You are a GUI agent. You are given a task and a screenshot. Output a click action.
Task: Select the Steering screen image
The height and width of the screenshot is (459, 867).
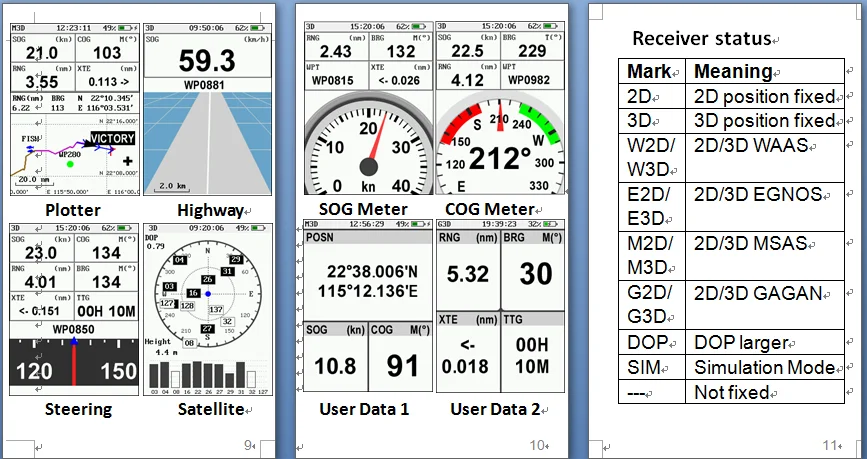pyautogui.click(x=74, y=309)
